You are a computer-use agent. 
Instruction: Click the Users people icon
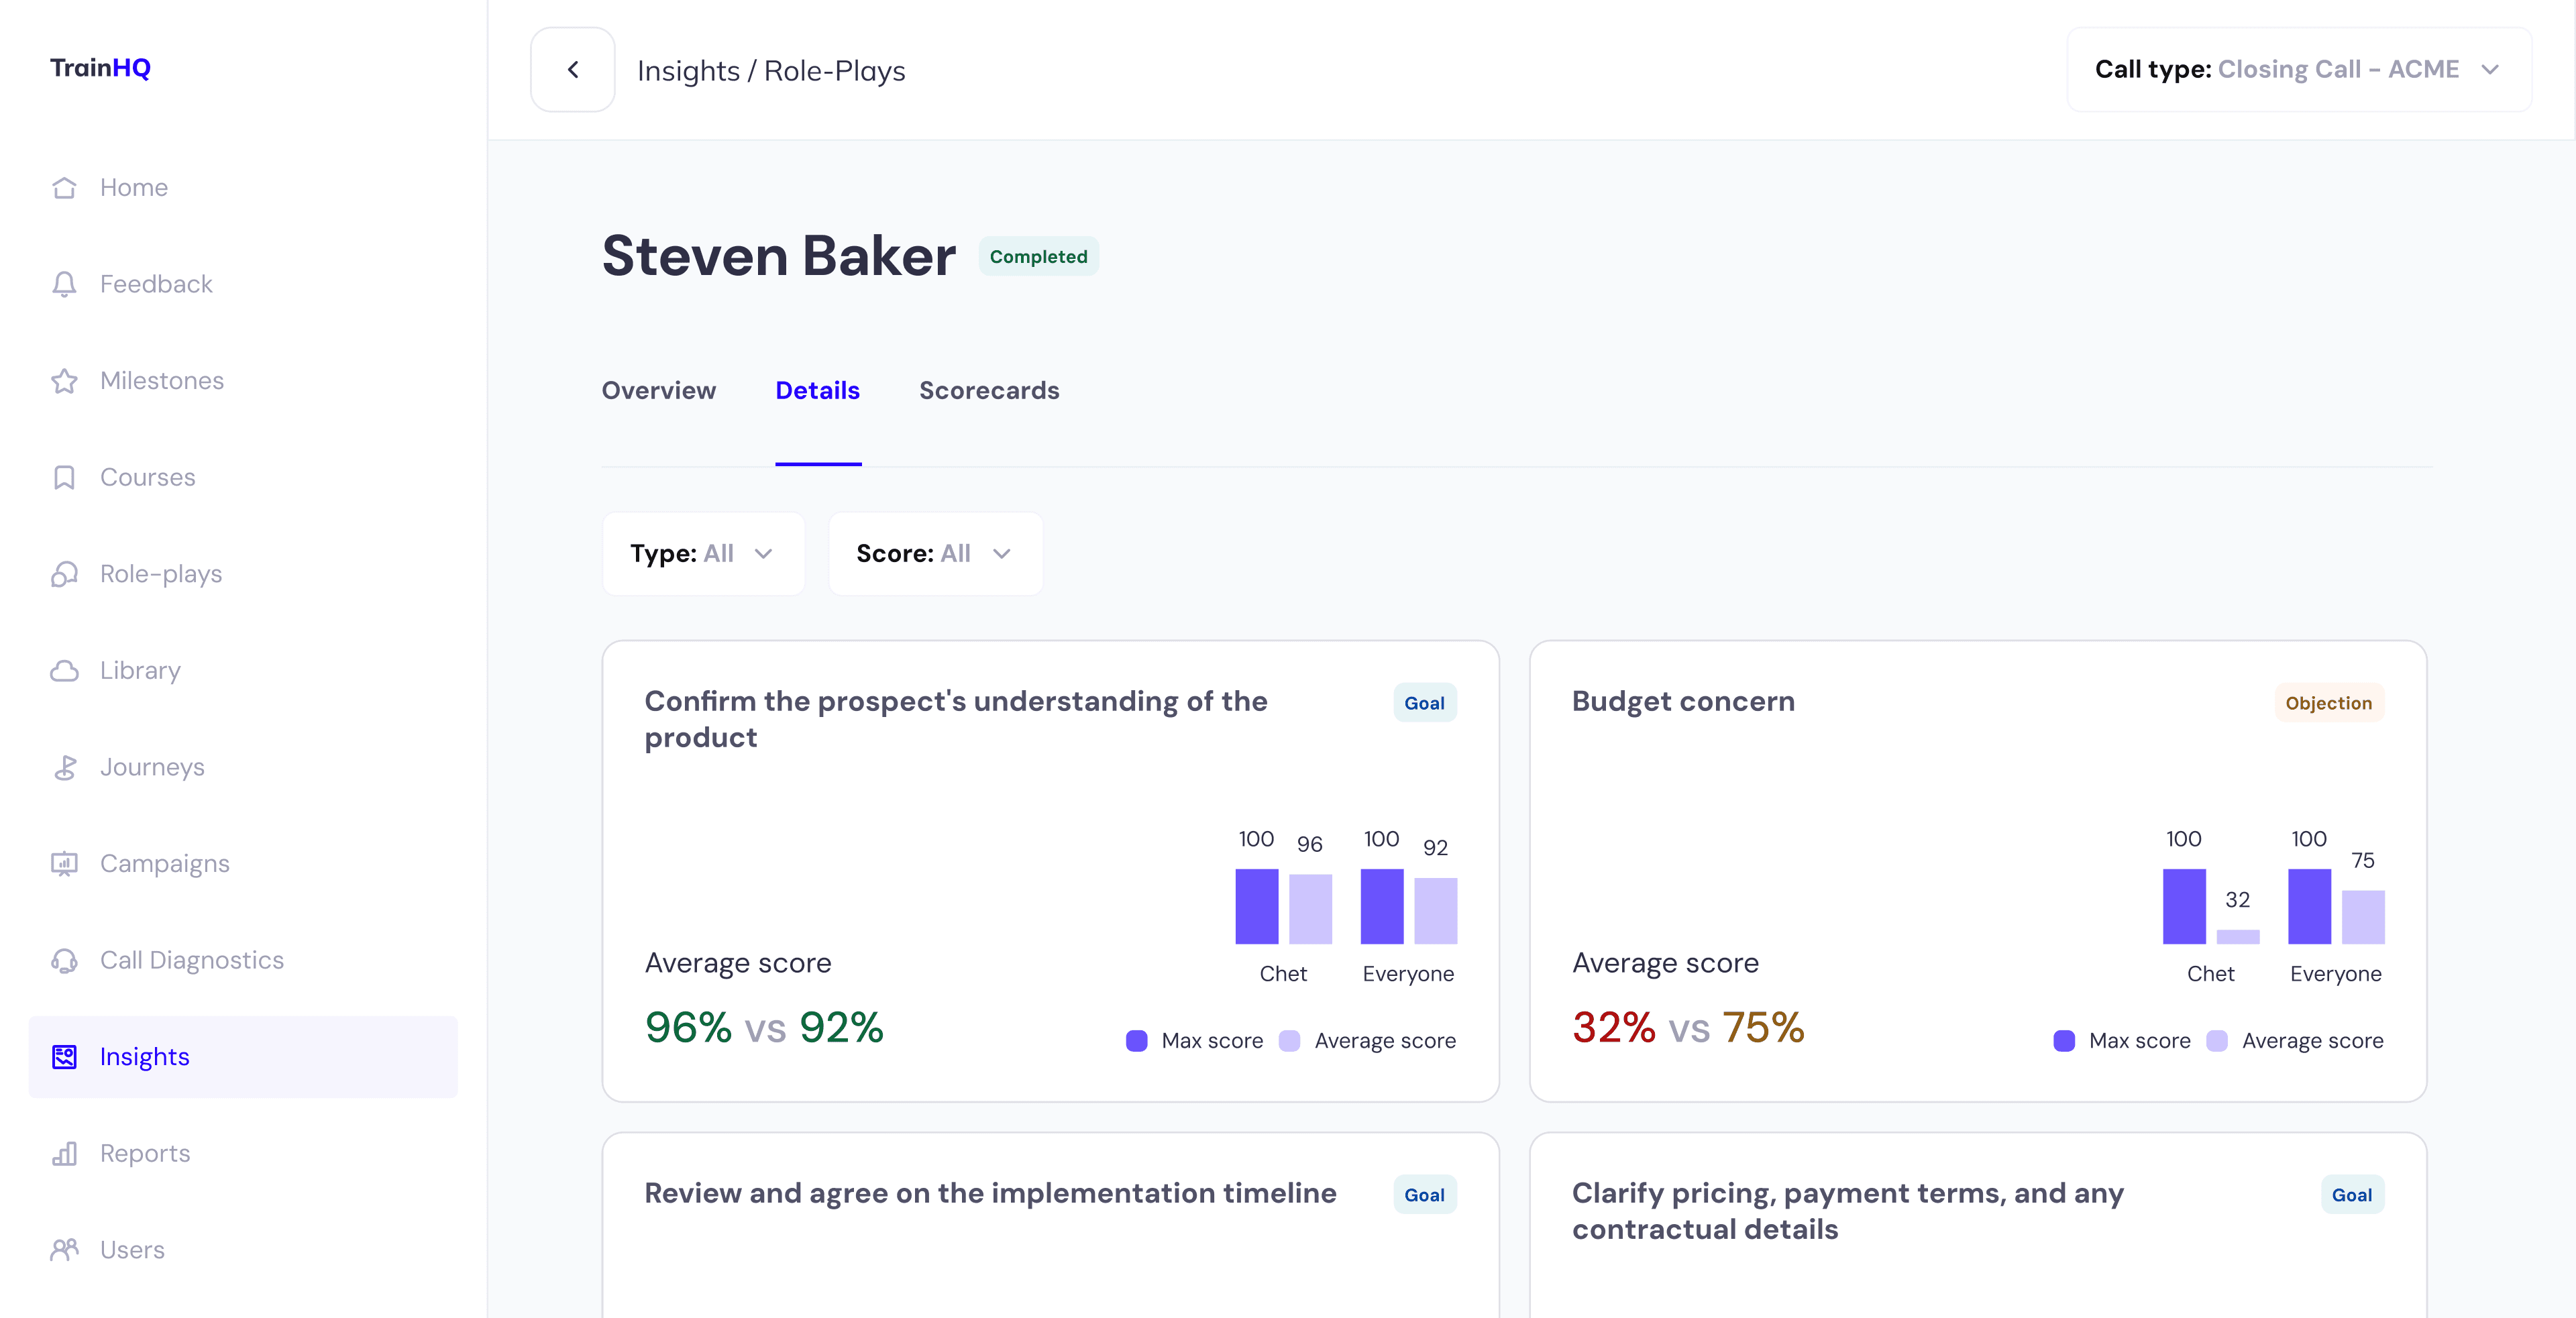click(64, 1250)
